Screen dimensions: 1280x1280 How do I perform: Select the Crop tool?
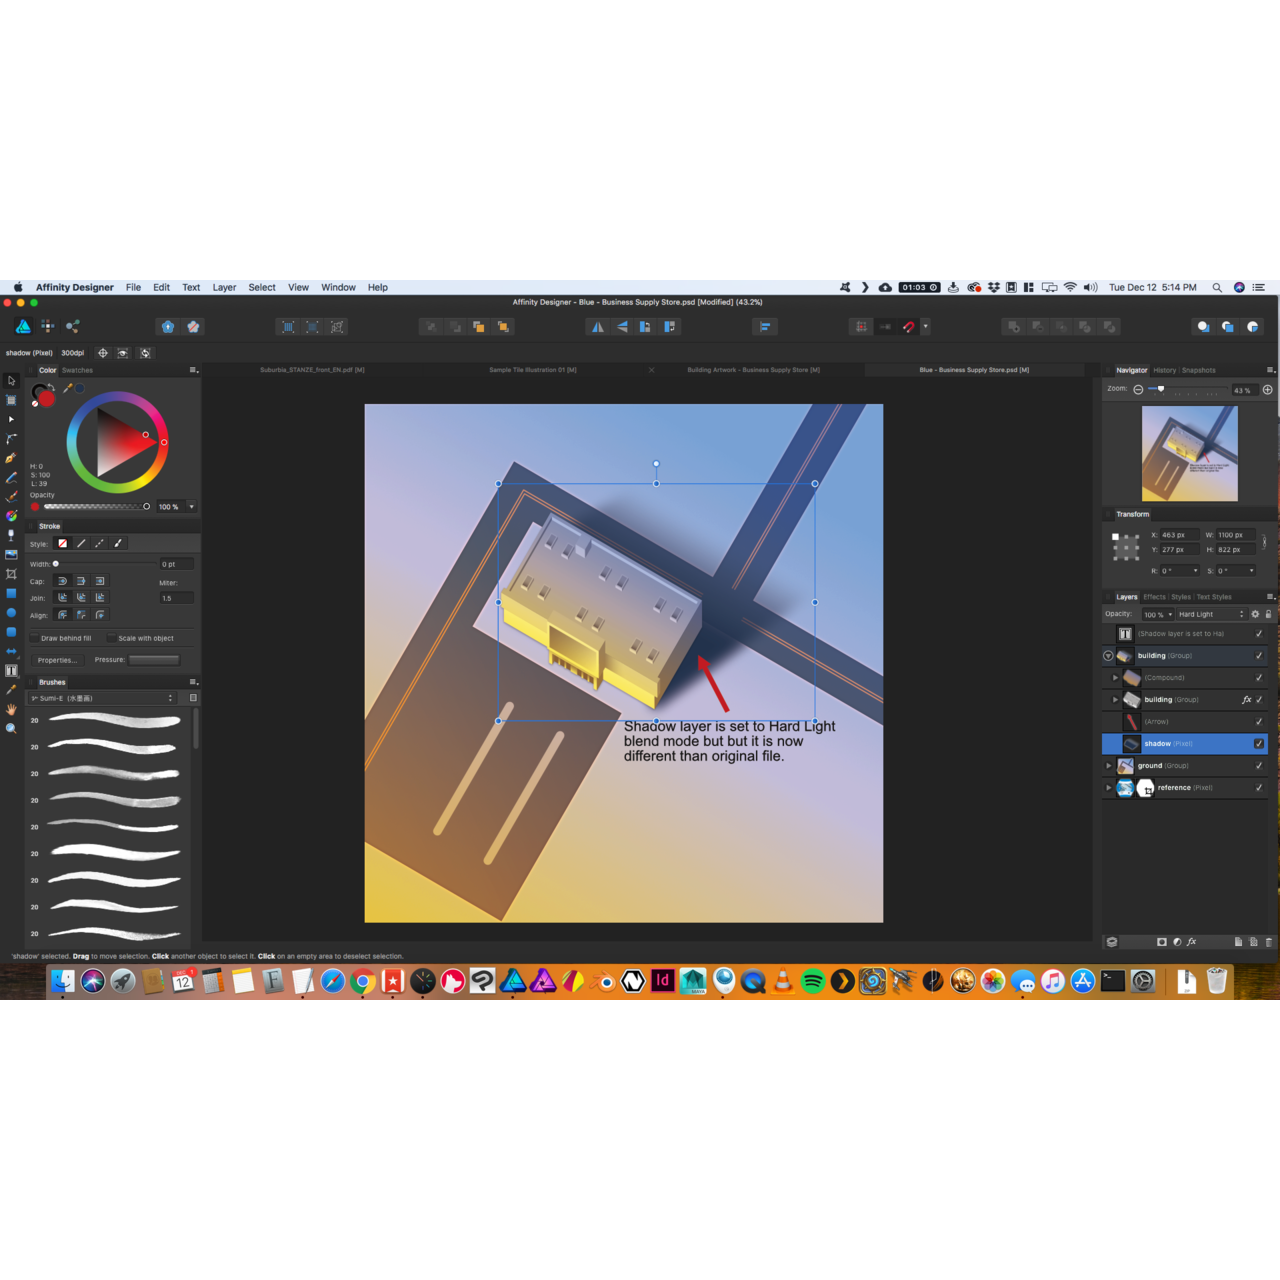[x=11, y=572]
